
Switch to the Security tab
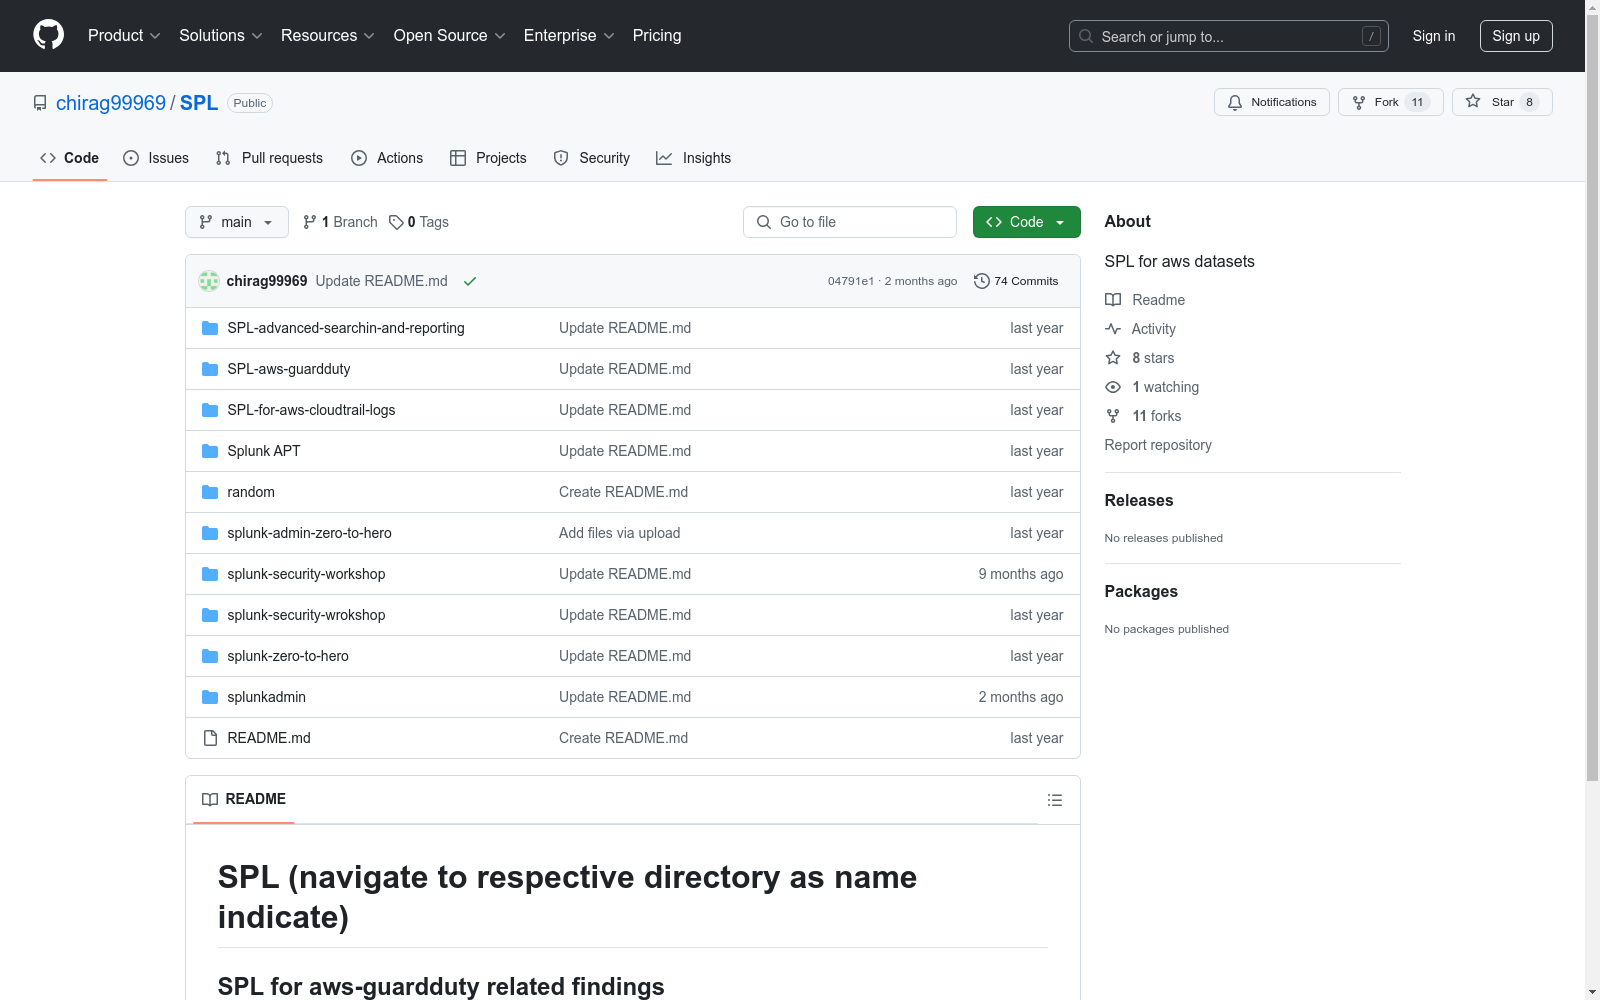[592, 158]
